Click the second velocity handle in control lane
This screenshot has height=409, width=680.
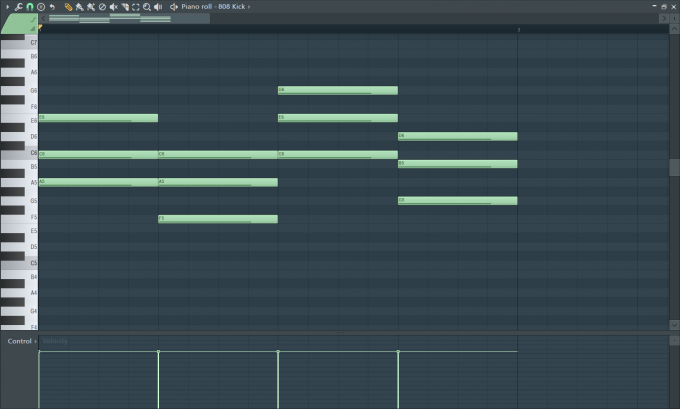coord(158,351)
